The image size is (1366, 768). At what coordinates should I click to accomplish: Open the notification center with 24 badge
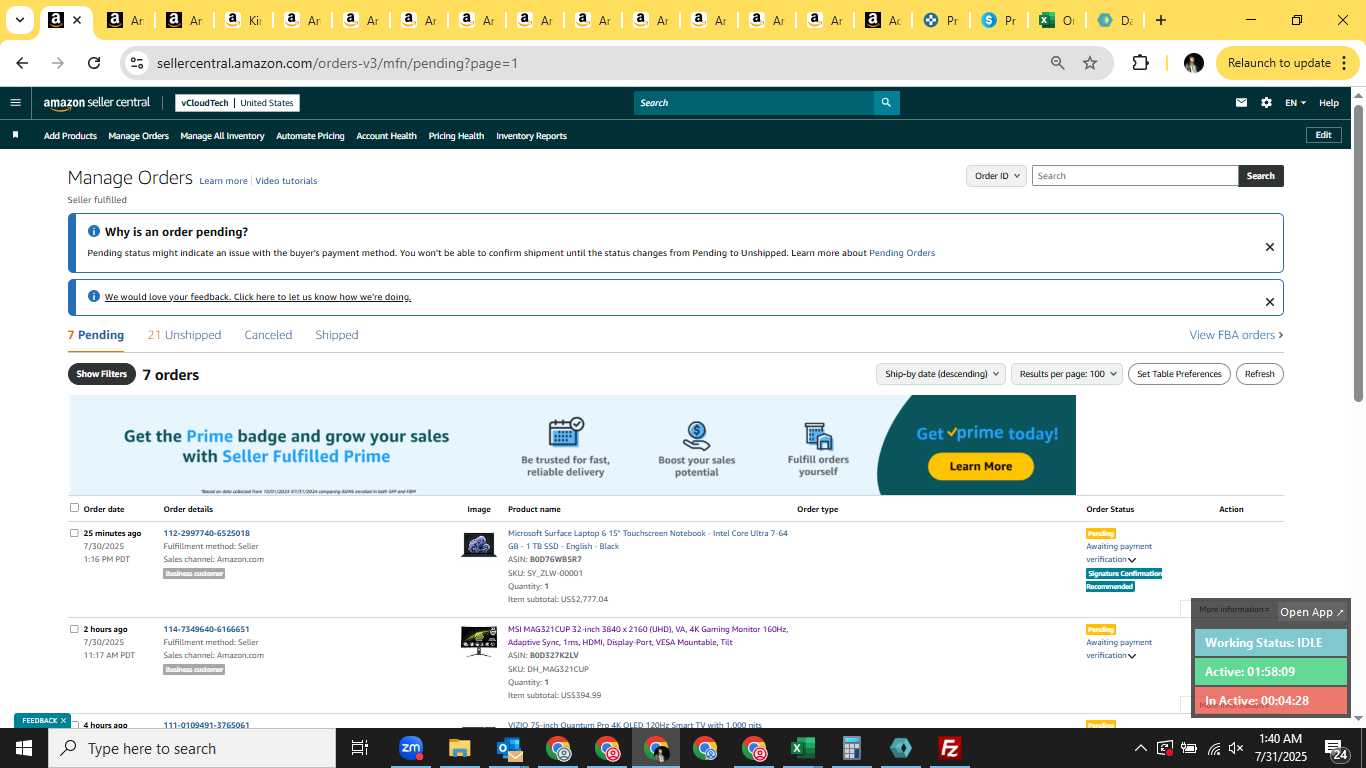tap(1337, 748)
